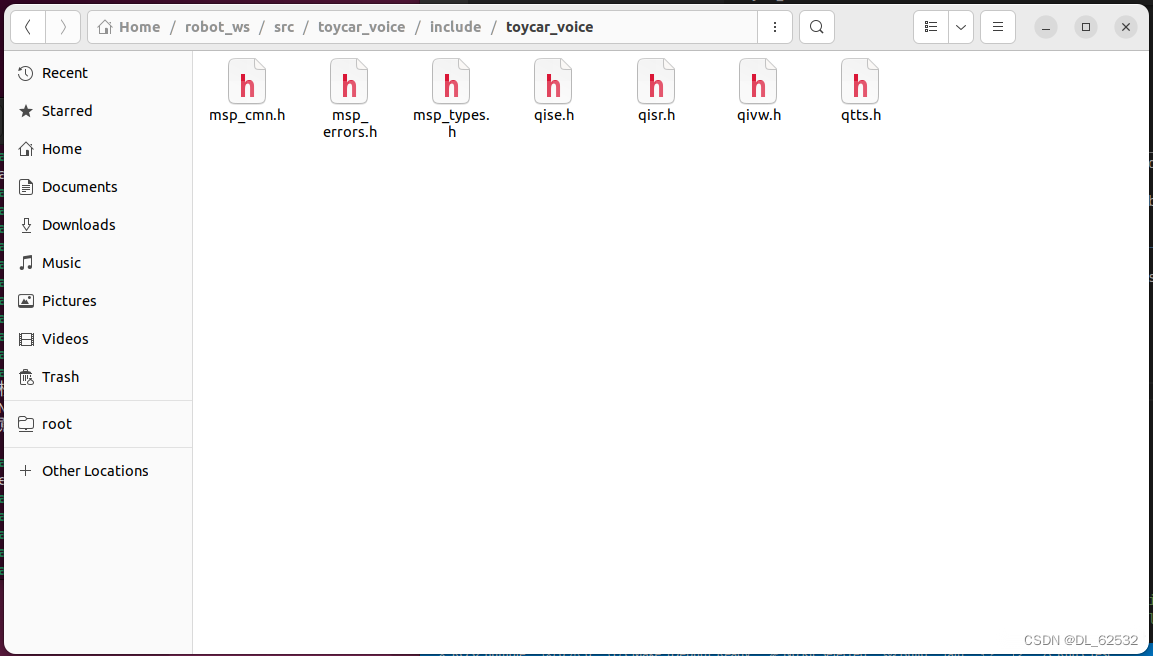Open the root location in the sidebar

99,424
